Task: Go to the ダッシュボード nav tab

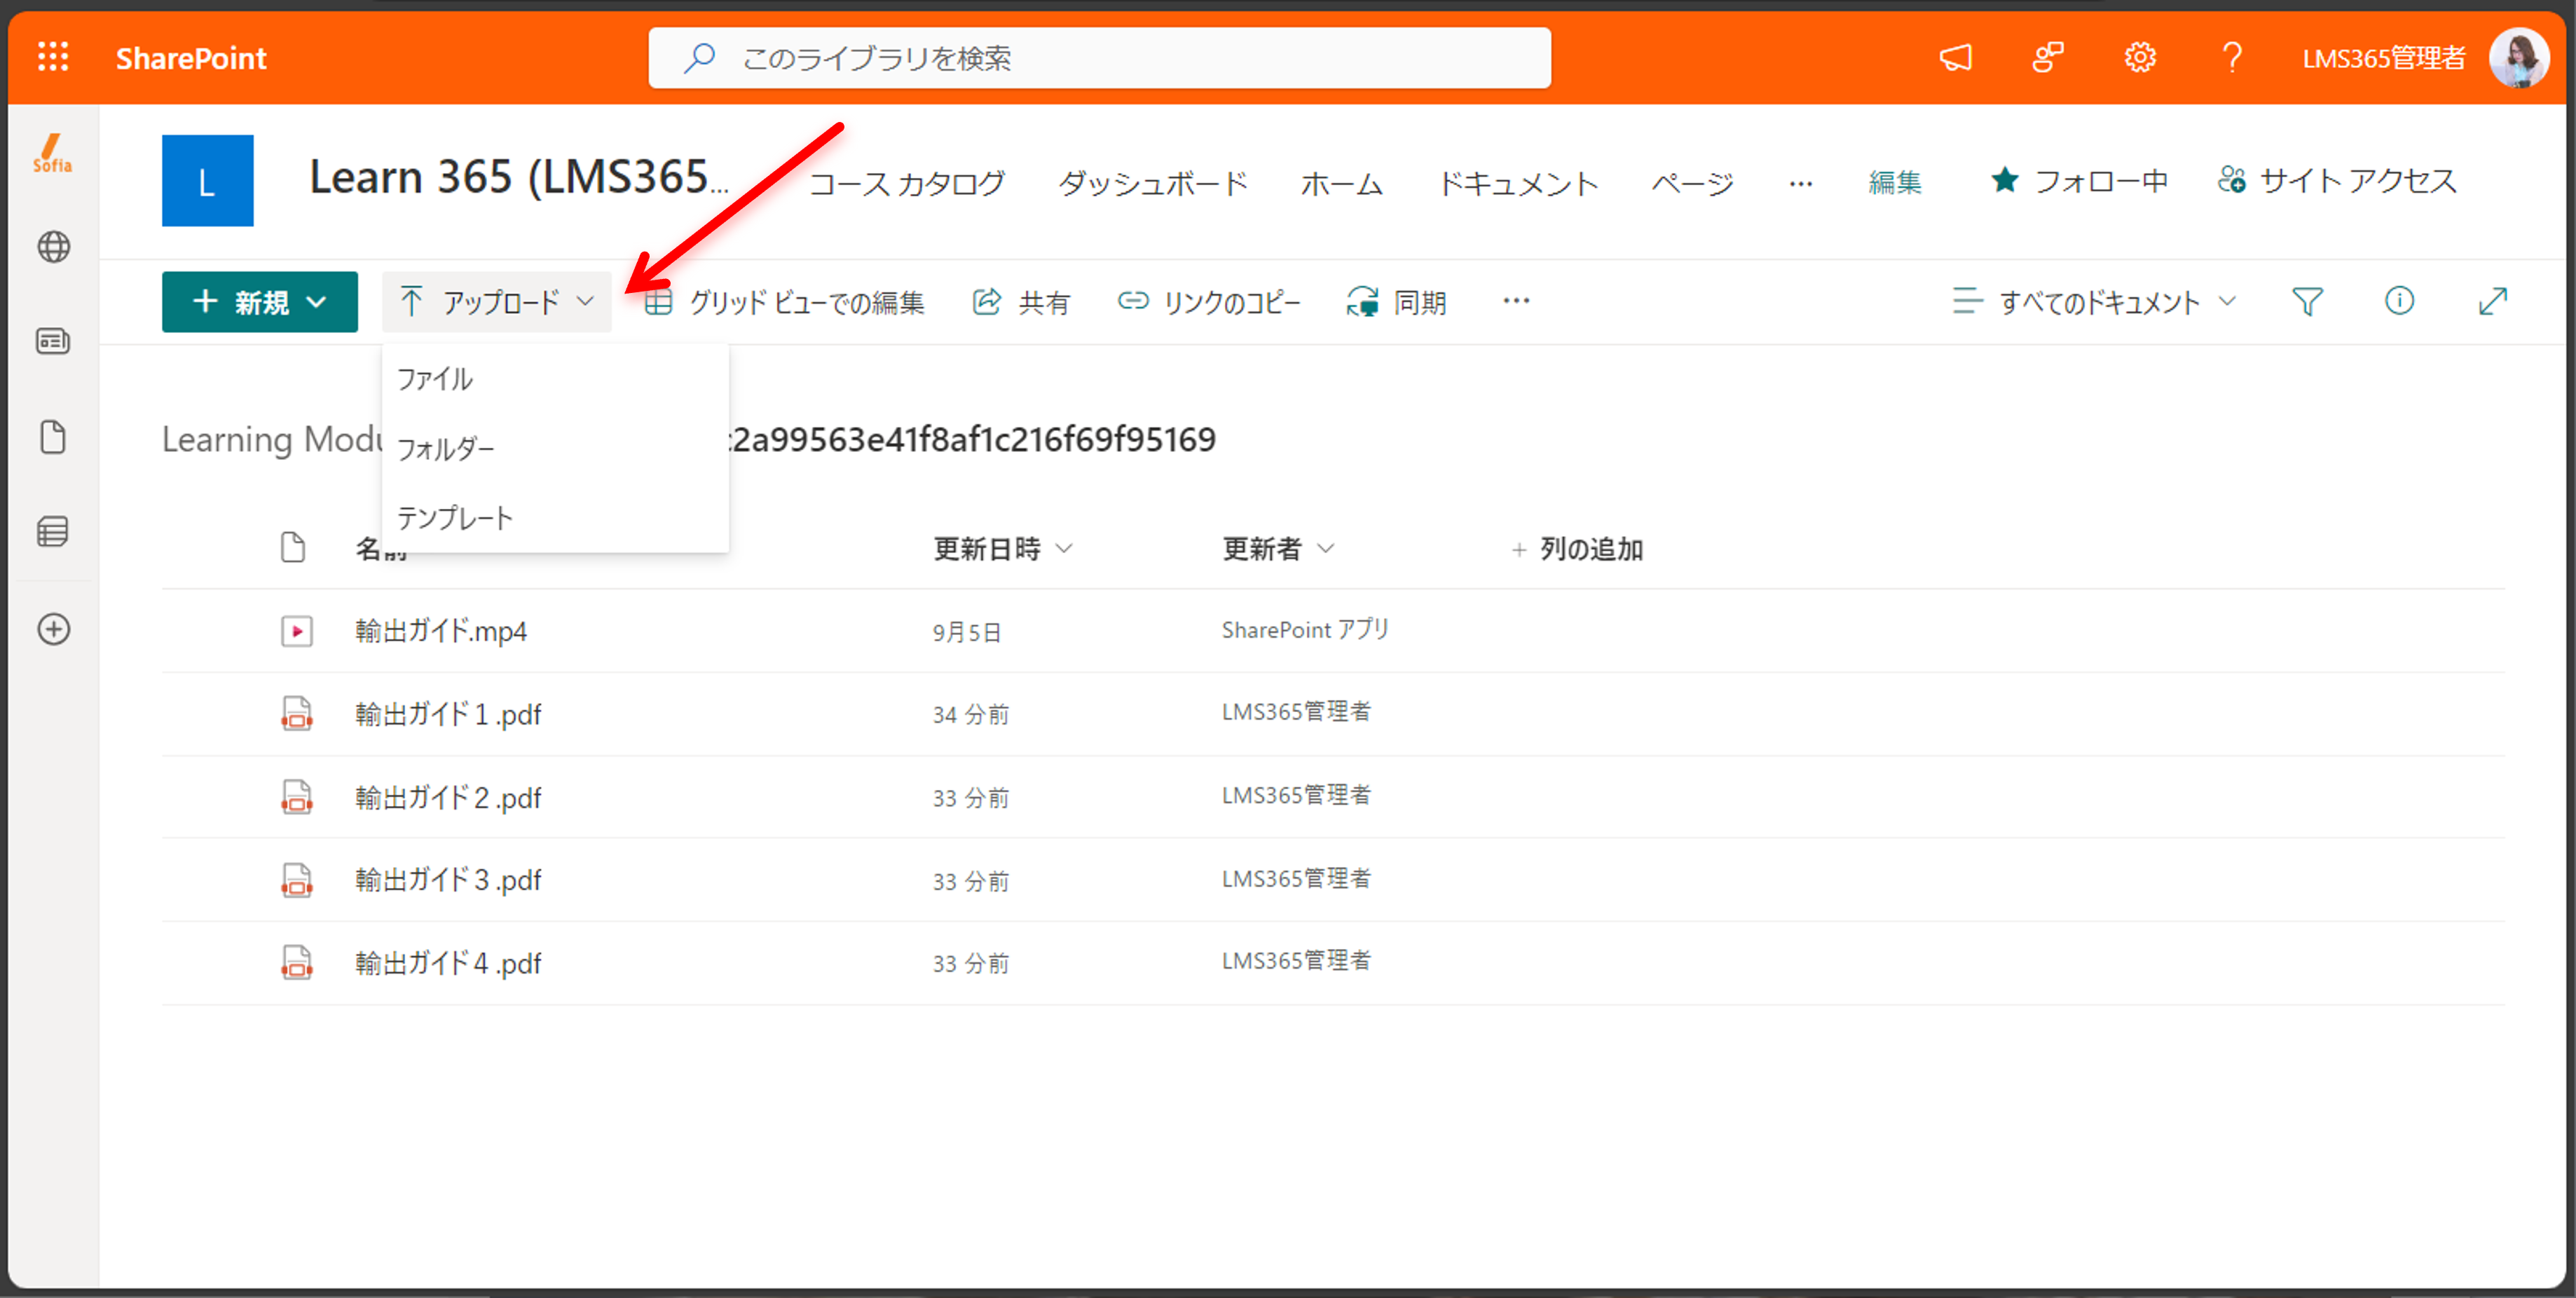Action: click(1153, 183)
